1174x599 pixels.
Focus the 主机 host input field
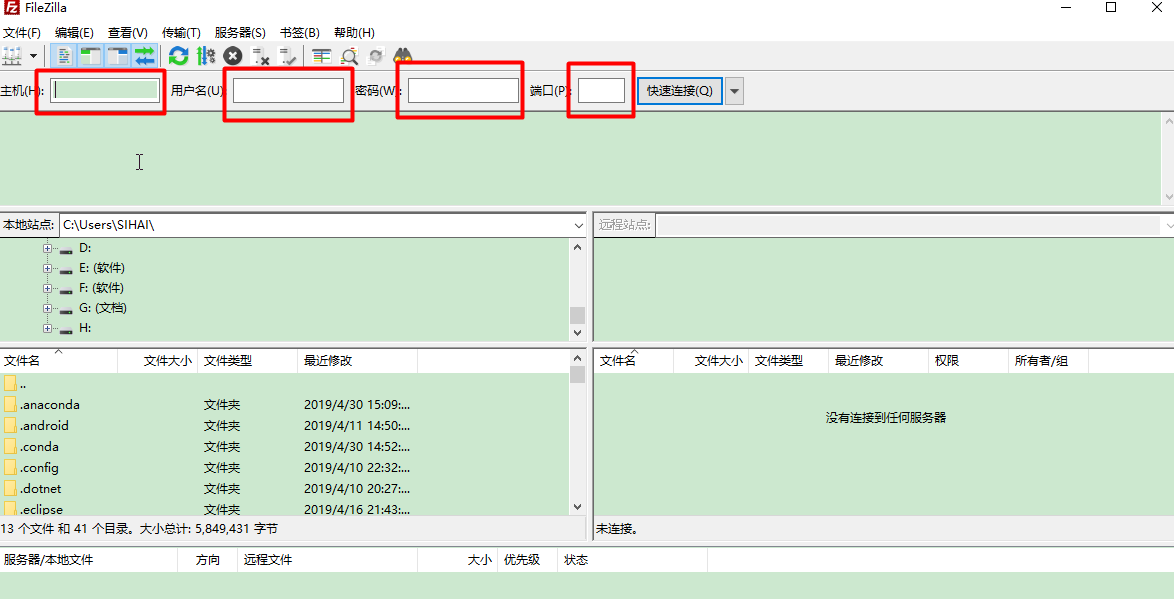[x=105, y=91]
